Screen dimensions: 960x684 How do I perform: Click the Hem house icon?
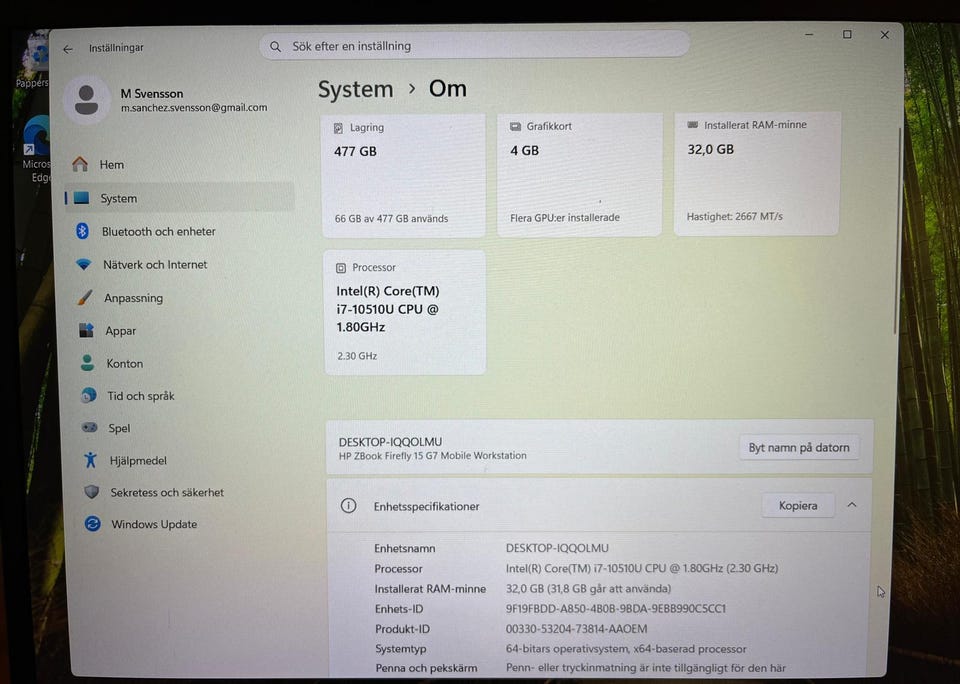click(x=80, y=164)
